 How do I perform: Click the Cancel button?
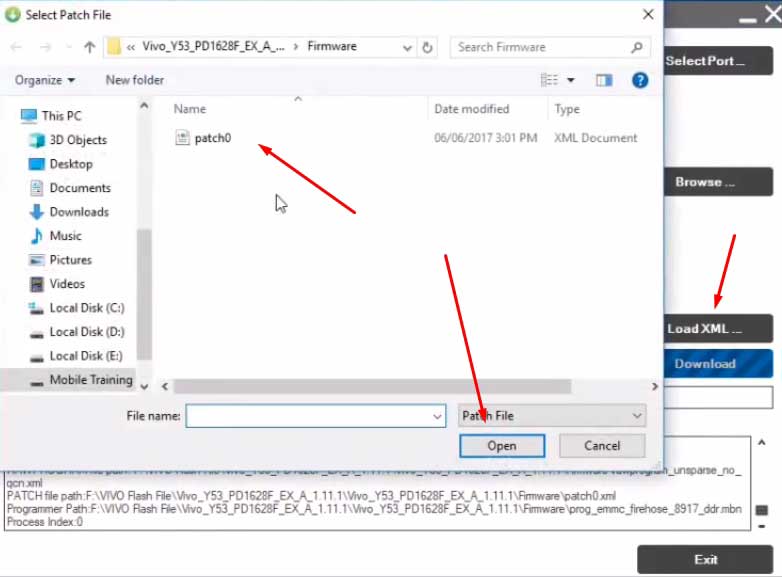[602, 445]
